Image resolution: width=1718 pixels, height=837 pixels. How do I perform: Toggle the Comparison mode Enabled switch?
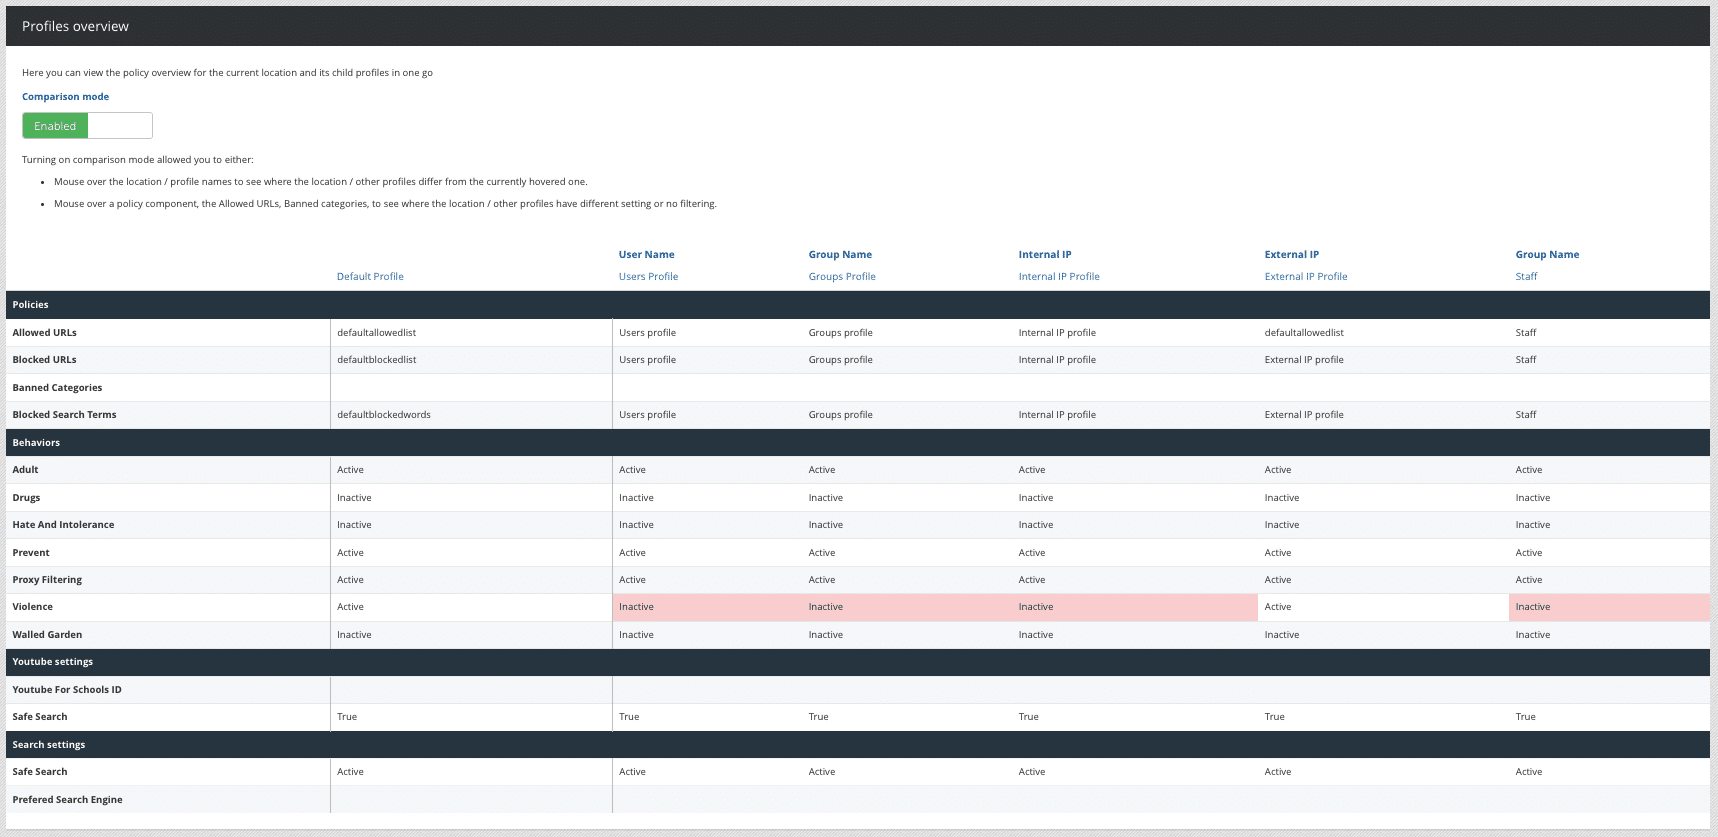pyautogui.click(x=87, y=126)
